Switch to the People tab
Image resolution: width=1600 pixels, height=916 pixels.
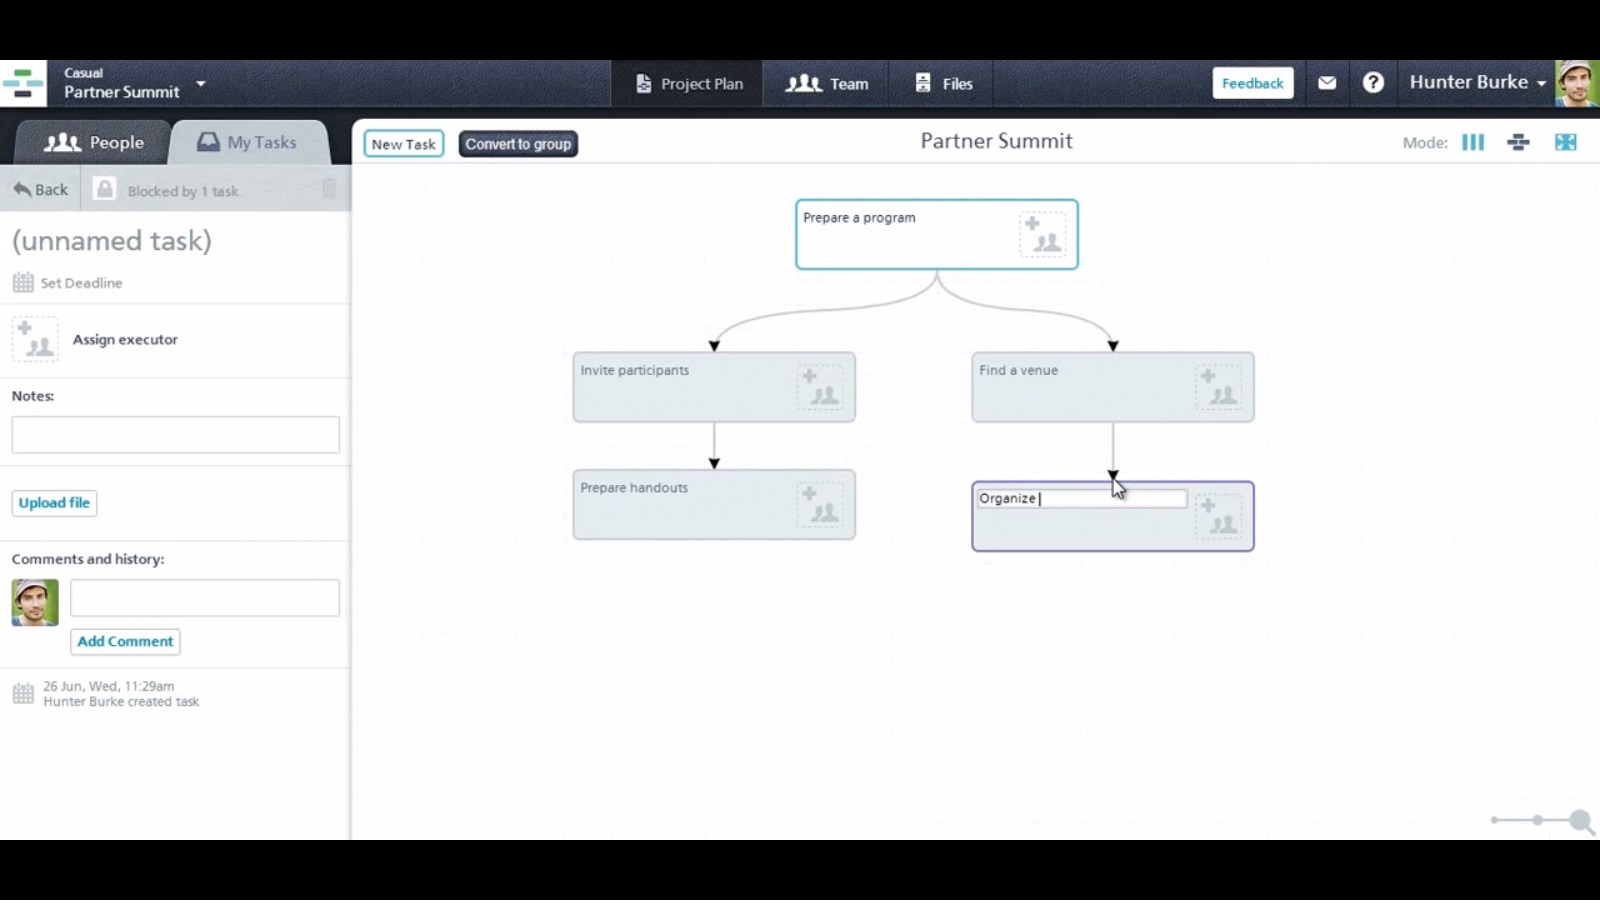click(x=94, y=143)
